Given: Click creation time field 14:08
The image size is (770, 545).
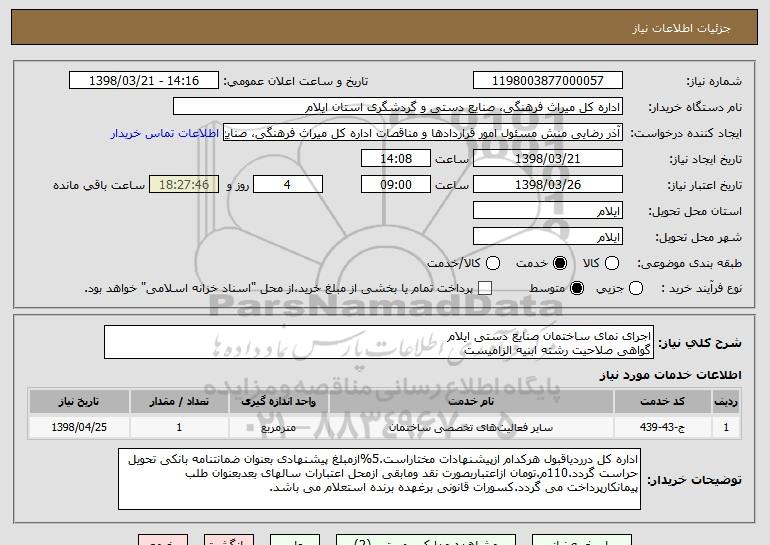Looking at the screenshot, I should [396, 159].
